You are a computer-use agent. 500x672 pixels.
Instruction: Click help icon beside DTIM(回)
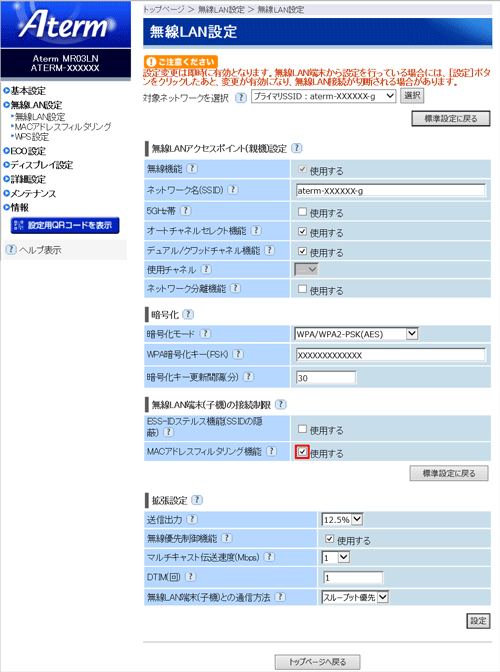(x=191, y=577)
